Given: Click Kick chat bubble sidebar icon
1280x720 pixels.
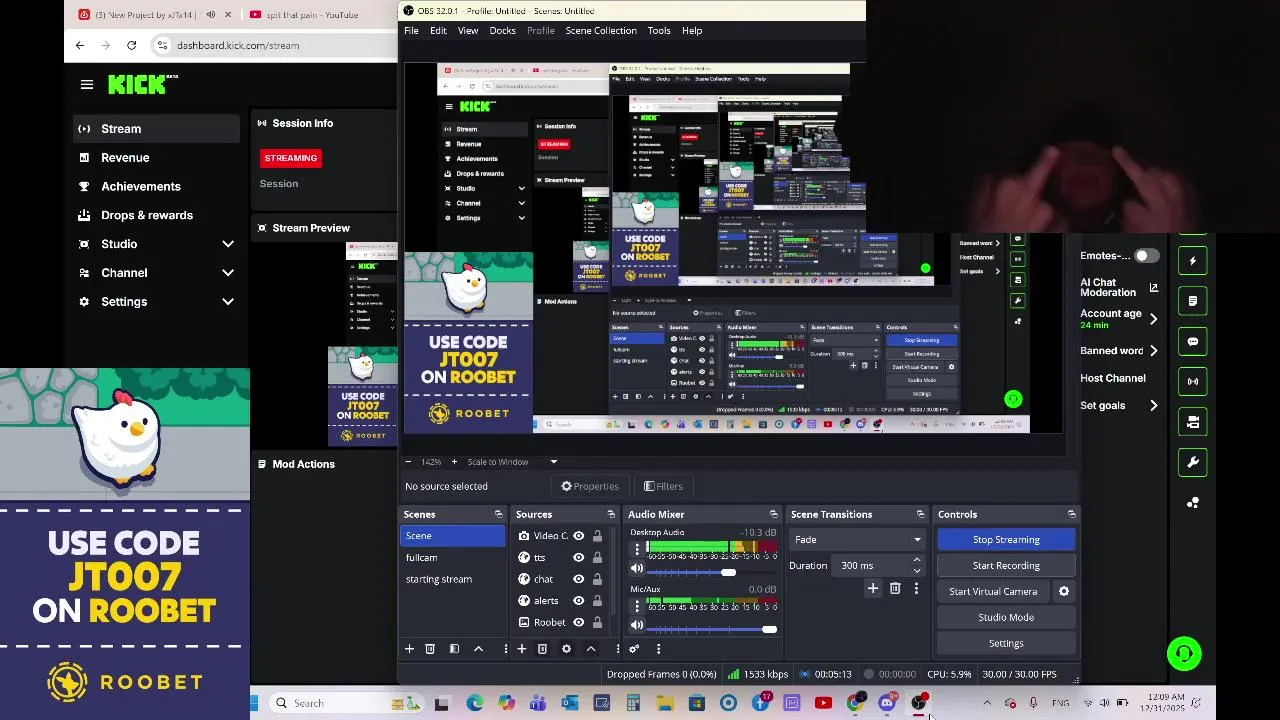Looking at the screenshot, I should point(1192,341).
